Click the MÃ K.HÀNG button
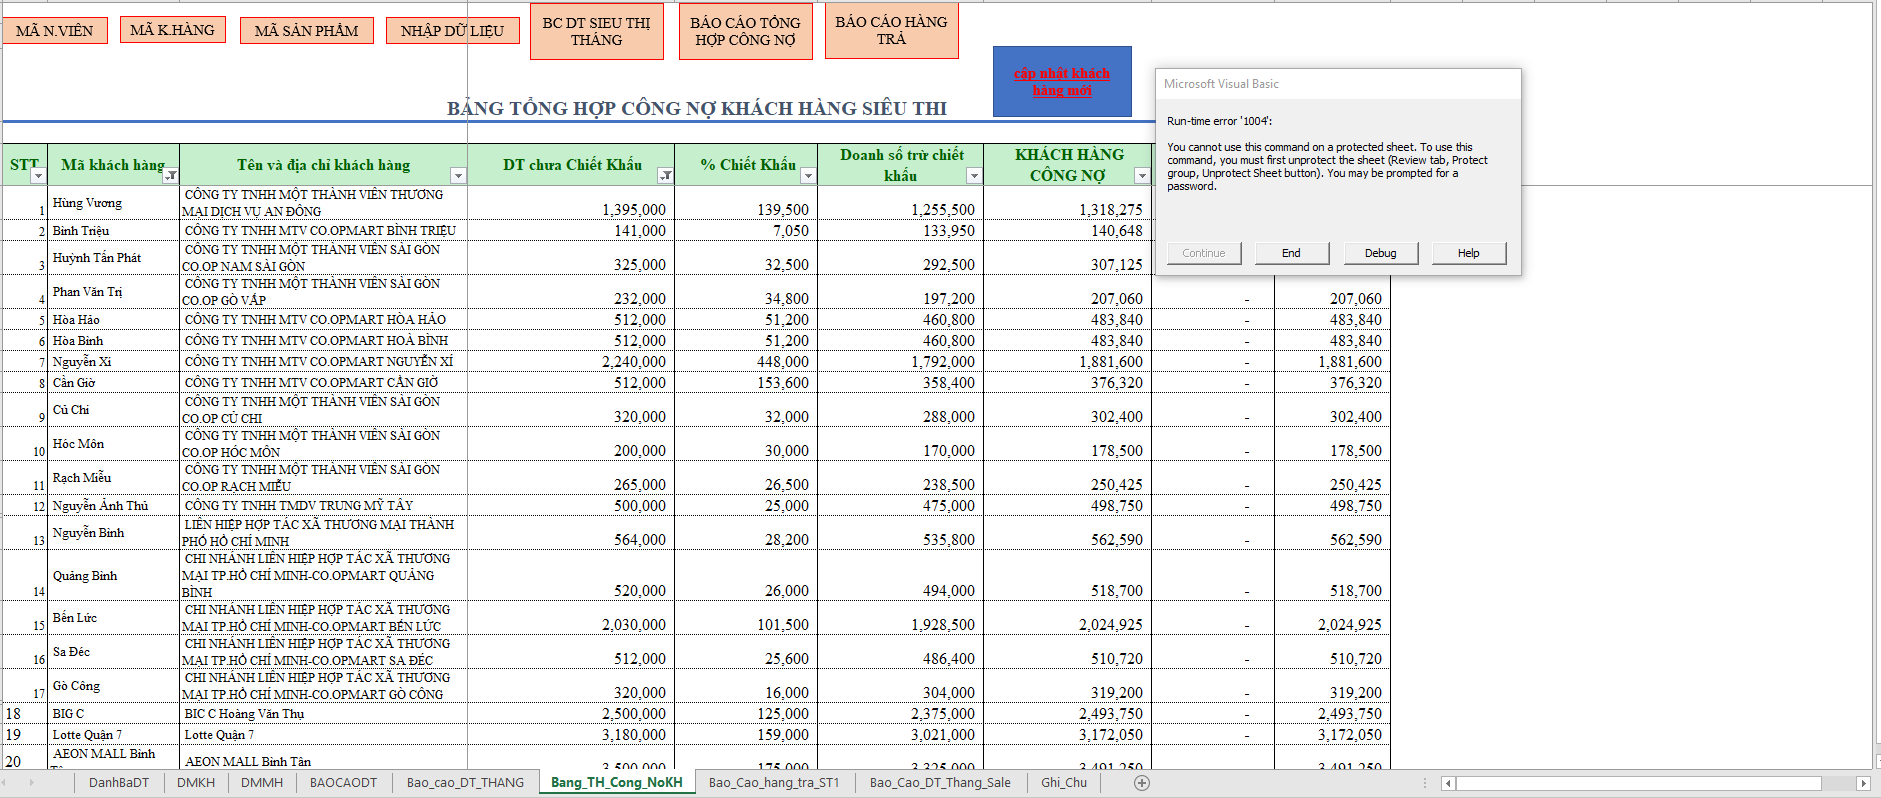This screenshot has width=1881, height=798. point(172,30)
